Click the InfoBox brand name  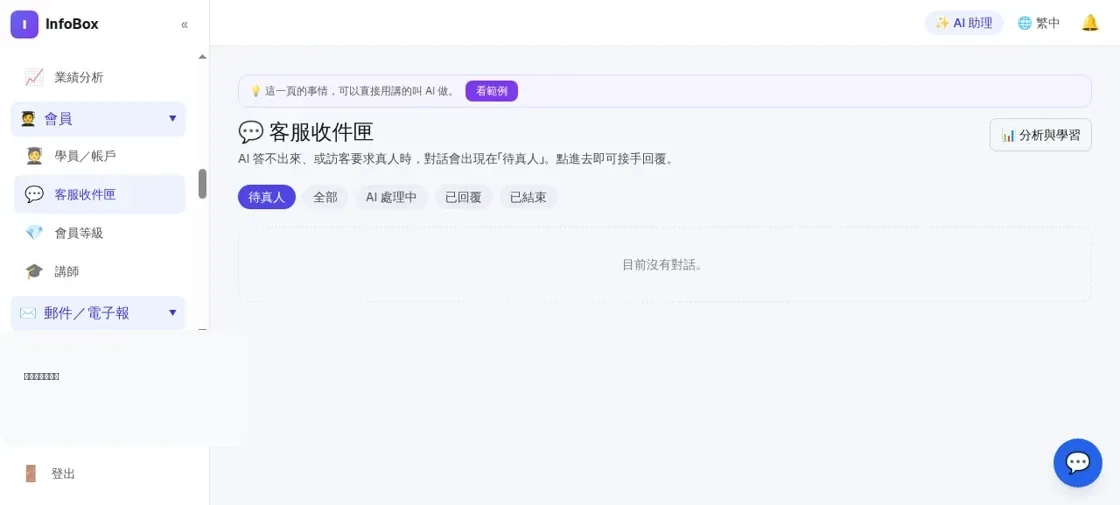tap(72, 24)
